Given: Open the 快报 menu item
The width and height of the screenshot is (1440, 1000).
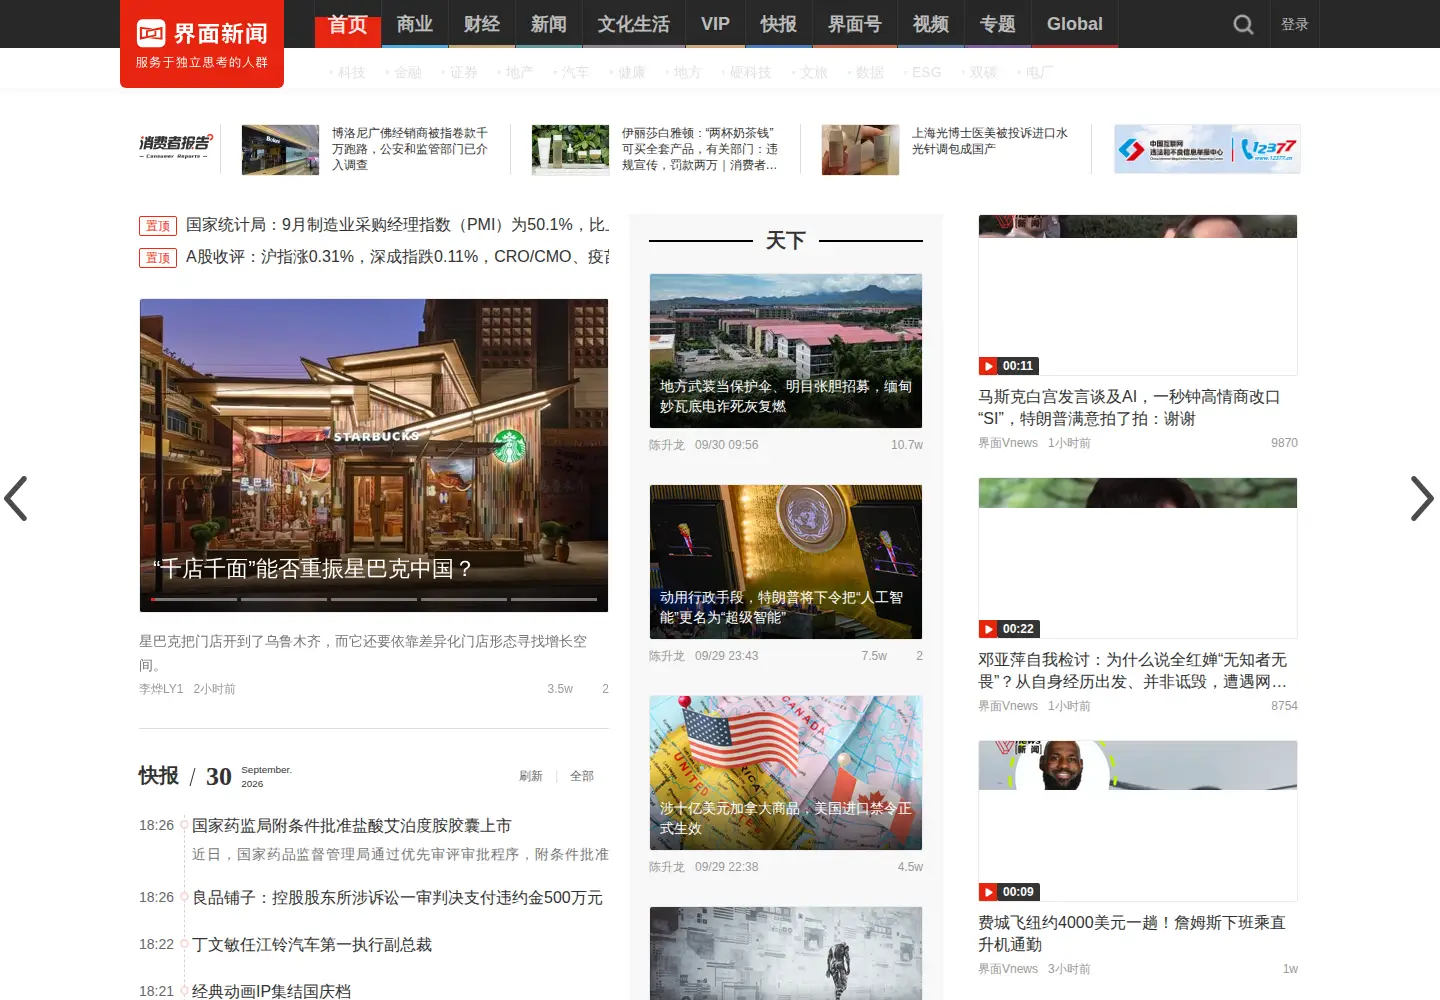Looking at the screenshot, I should [x=779, y=24].
